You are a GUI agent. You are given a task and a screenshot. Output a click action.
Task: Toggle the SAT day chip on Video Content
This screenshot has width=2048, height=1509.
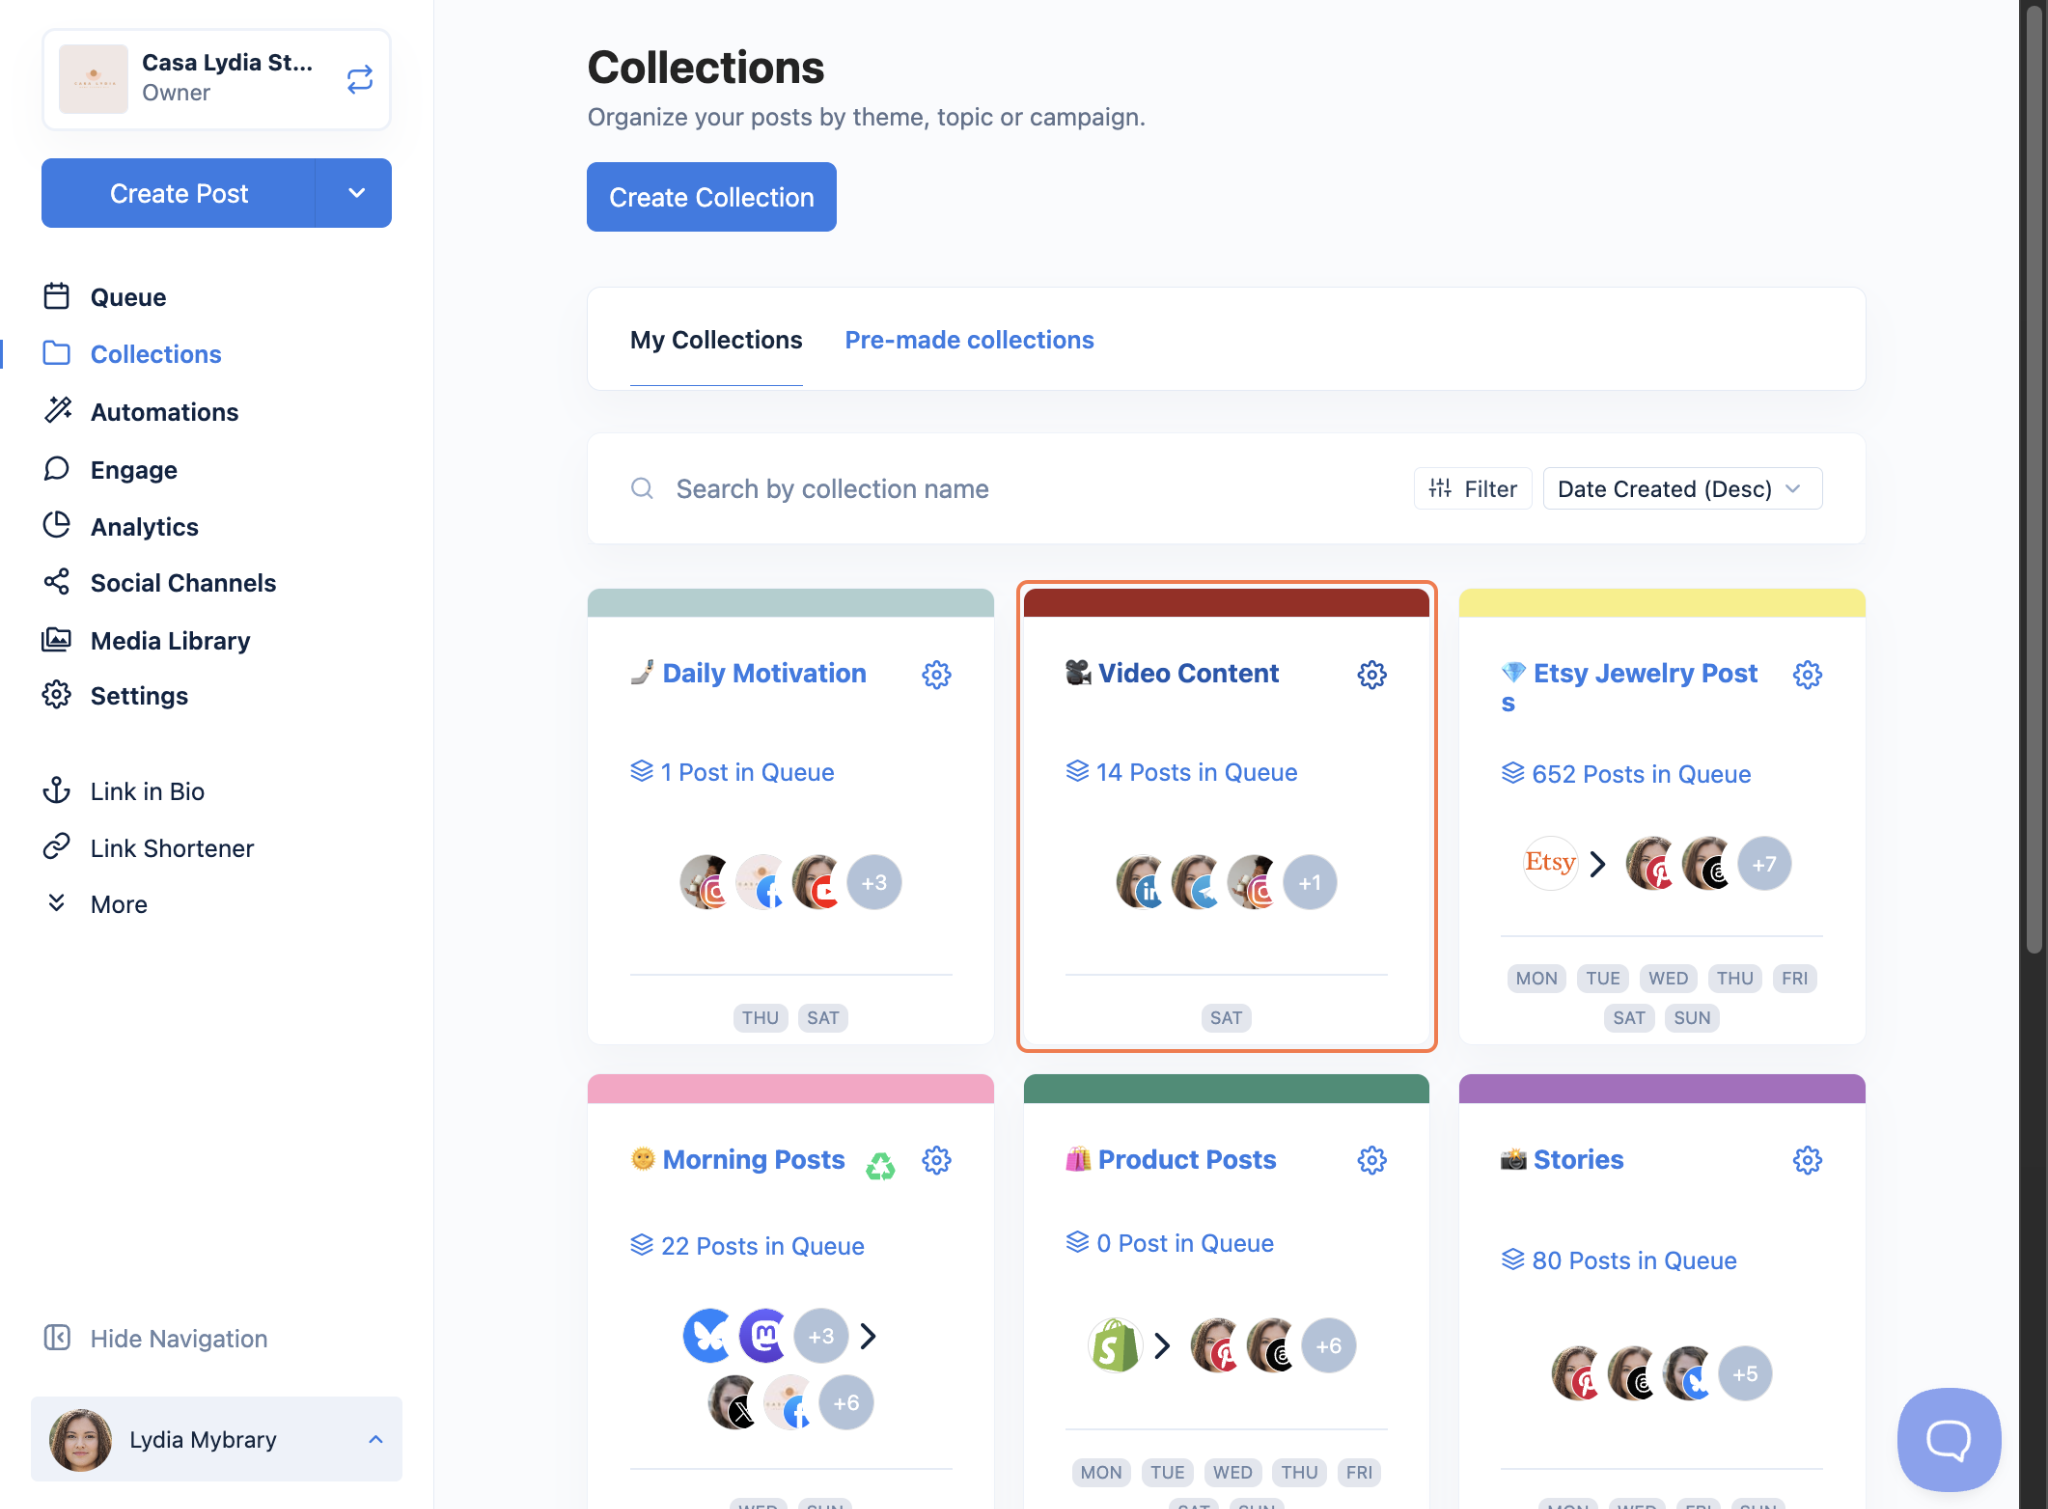click(1225, 1018)
